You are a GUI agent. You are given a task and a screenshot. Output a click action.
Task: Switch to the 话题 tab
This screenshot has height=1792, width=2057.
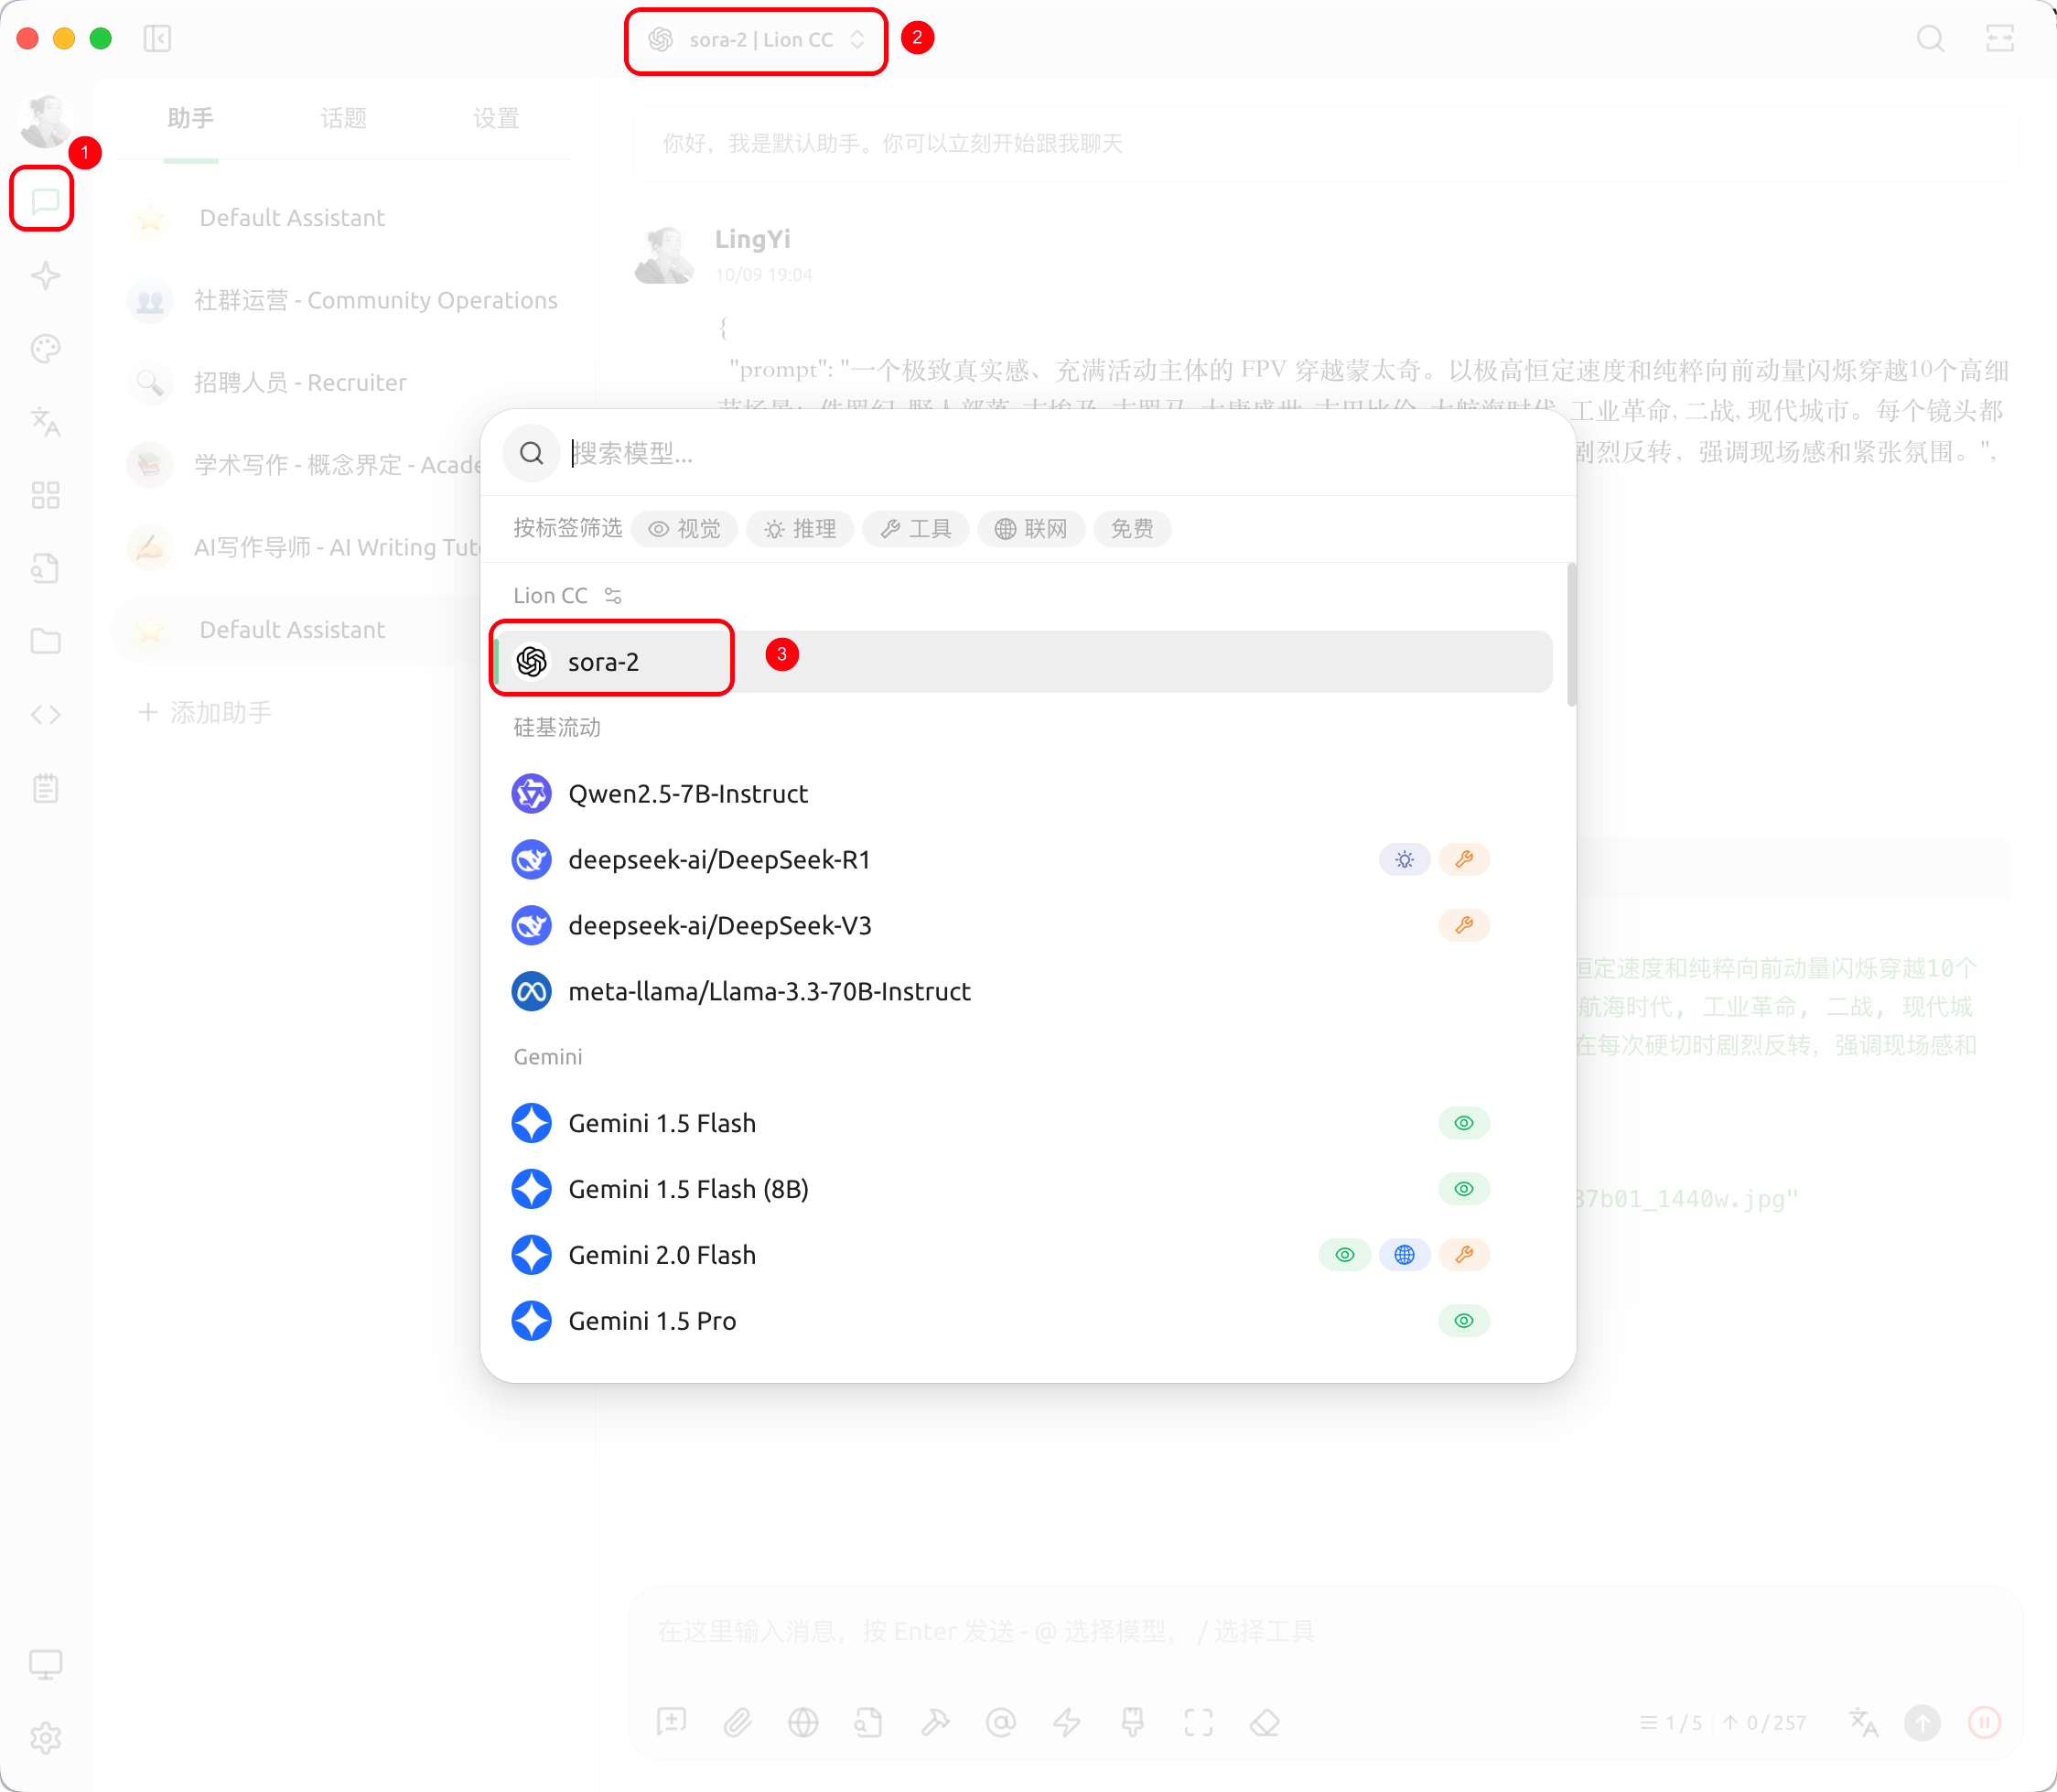click(x=343, y=119)
